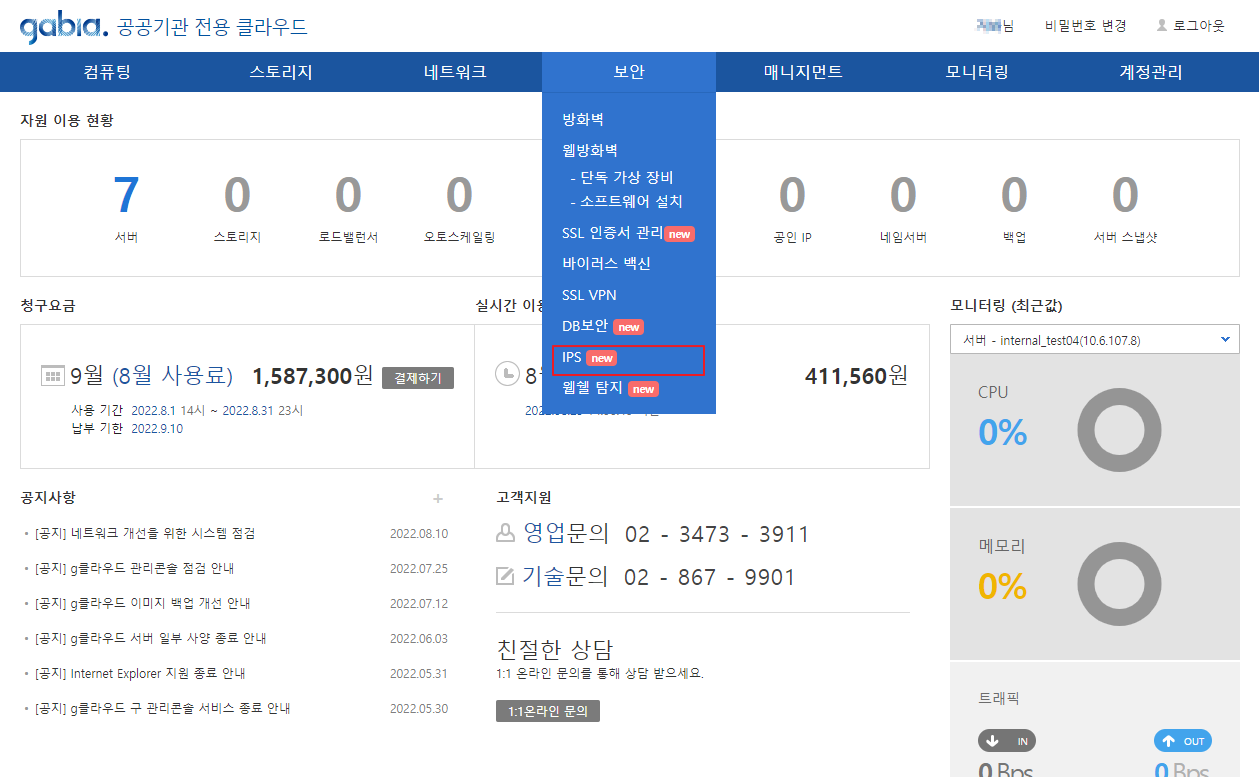Click the traffic IN down-arrow badge
This screenshot has width=1259, height=777.
pyautogui.click(x=1006, y=741)
